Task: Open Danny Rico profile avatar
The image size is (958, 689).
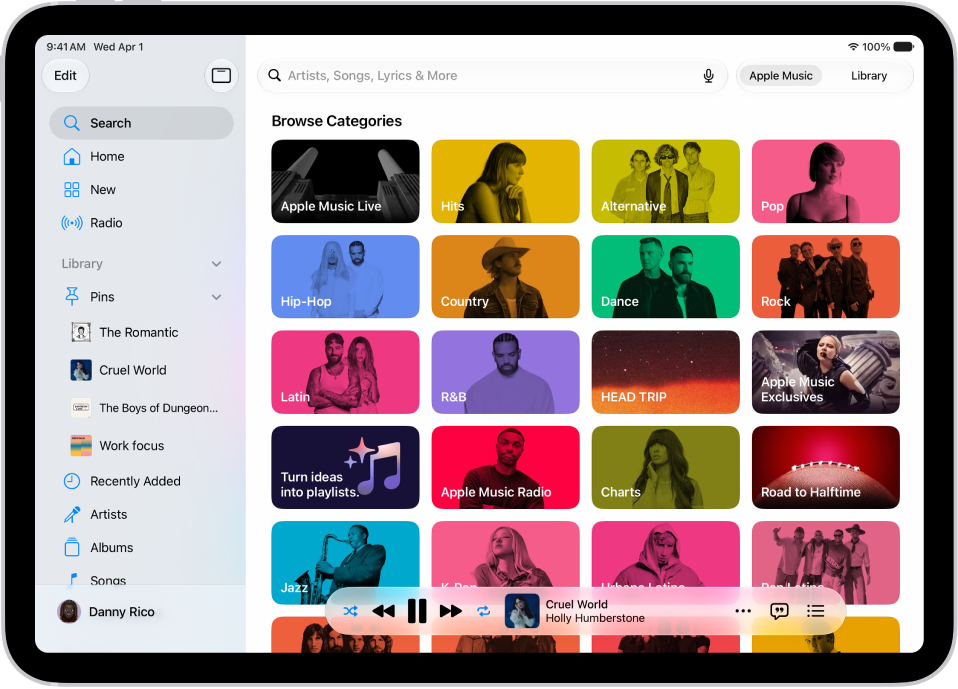Action: pyautogui.click(x=69, y=611)
